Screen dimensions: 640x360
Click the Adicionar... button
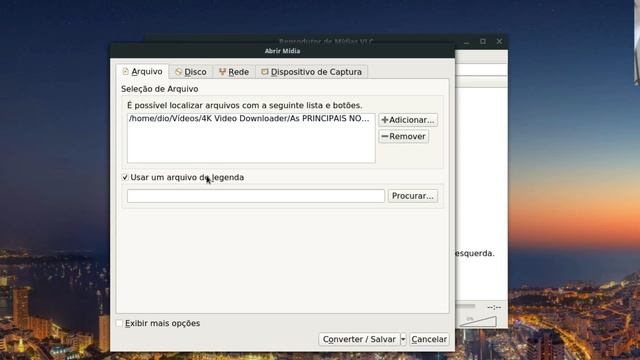(x=408, y=120)
